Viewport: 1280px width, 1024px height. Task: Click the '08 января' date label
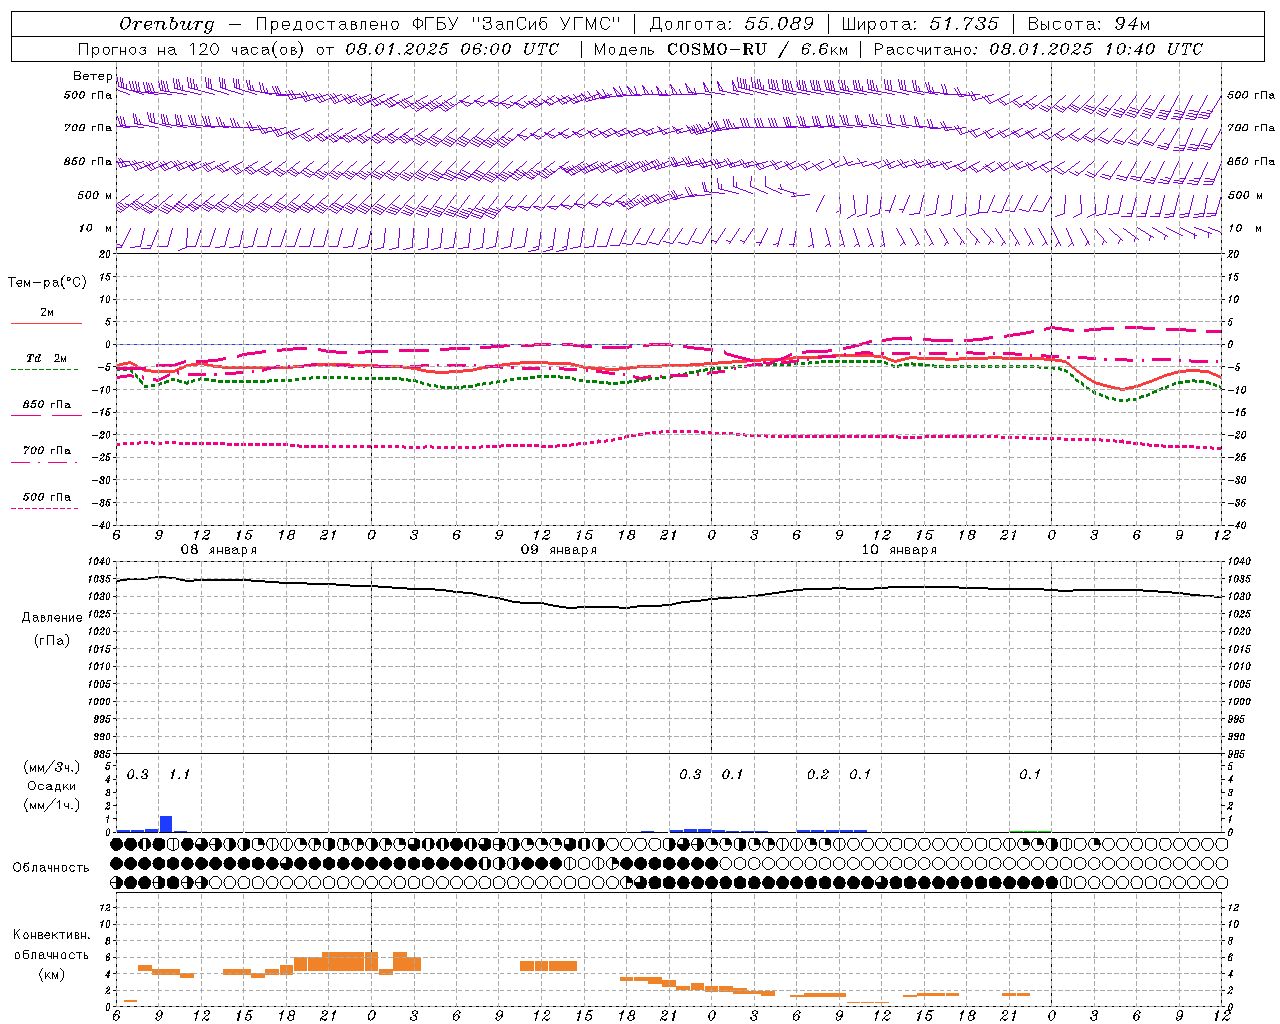218,550
